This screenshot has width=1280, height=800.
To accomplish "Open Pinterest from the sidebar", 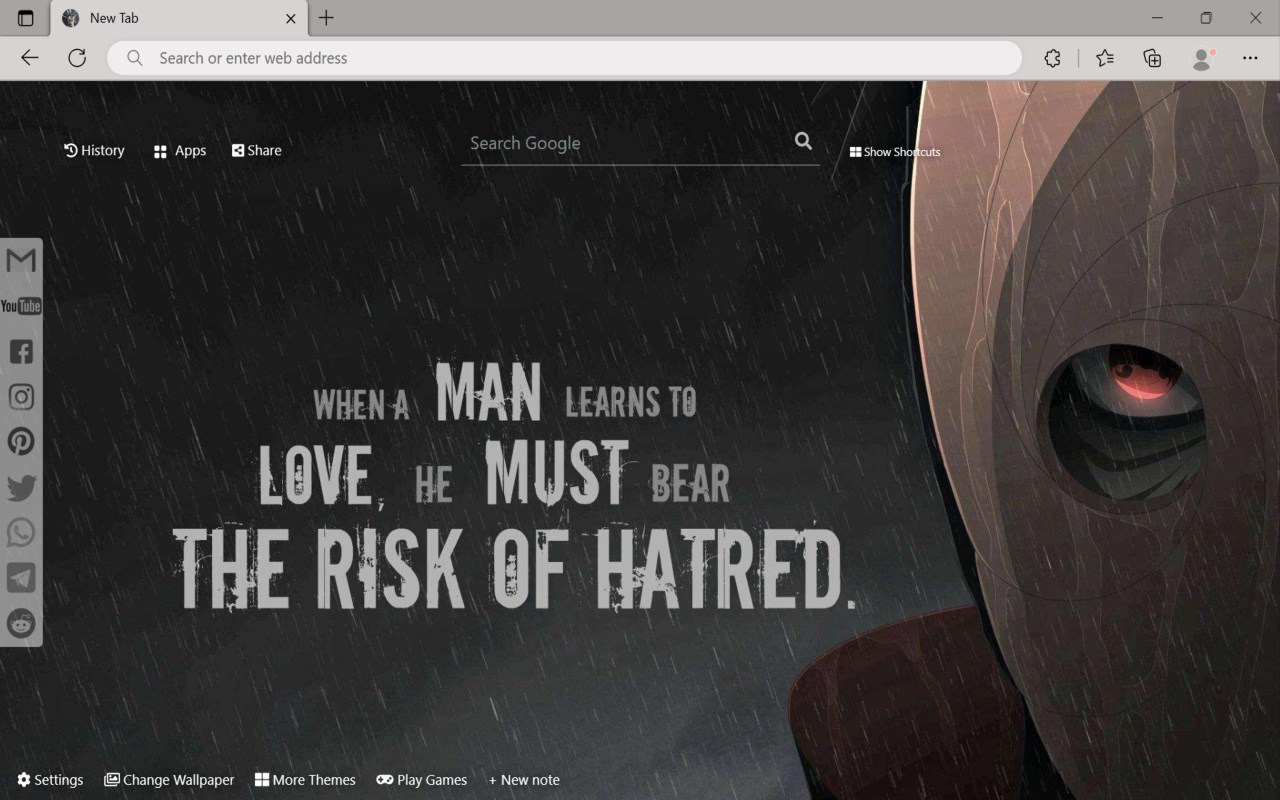I will [21, 442].
